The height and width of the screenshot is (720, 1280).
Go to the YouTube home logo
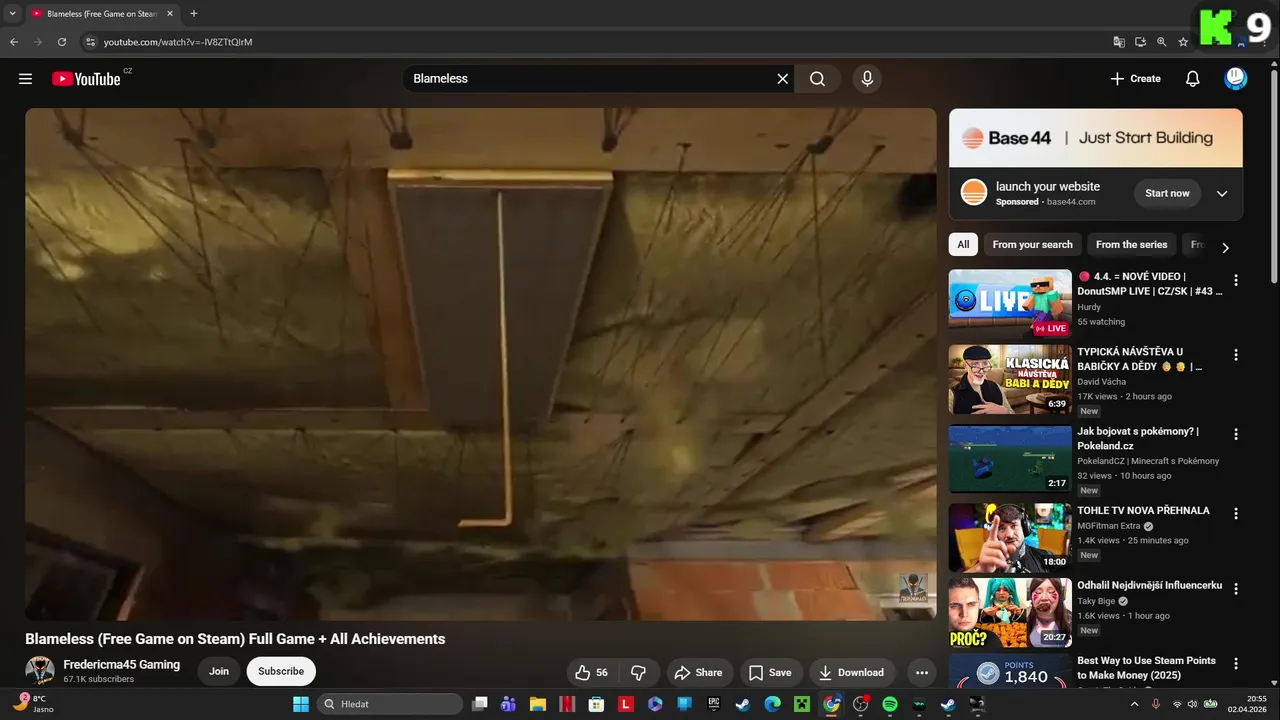pos(86,79)
